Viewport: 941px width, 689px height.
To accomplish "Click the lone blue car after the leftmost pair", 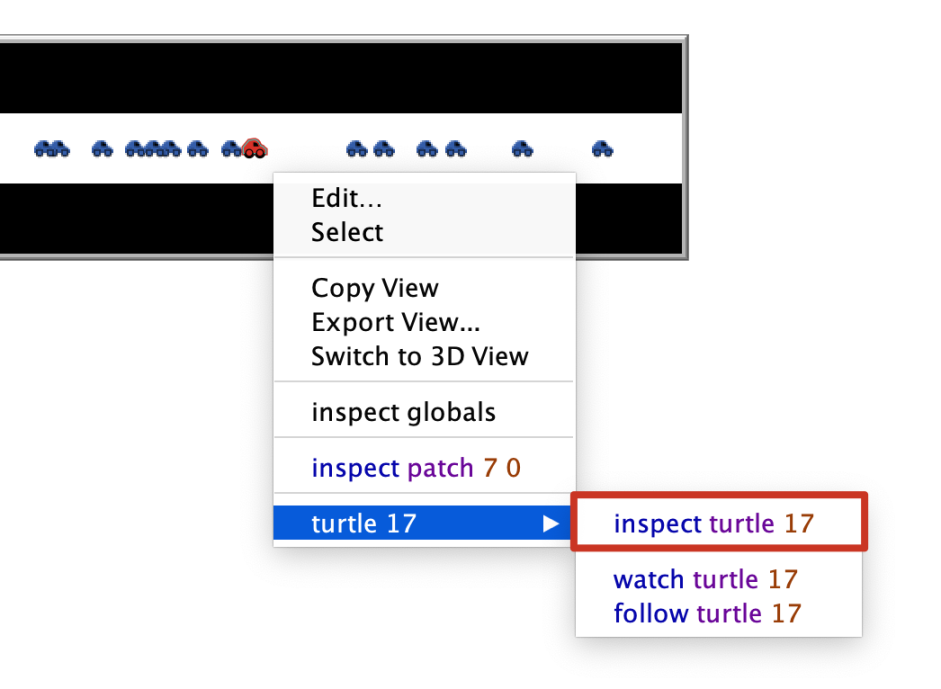I will [x=102, y=149].
